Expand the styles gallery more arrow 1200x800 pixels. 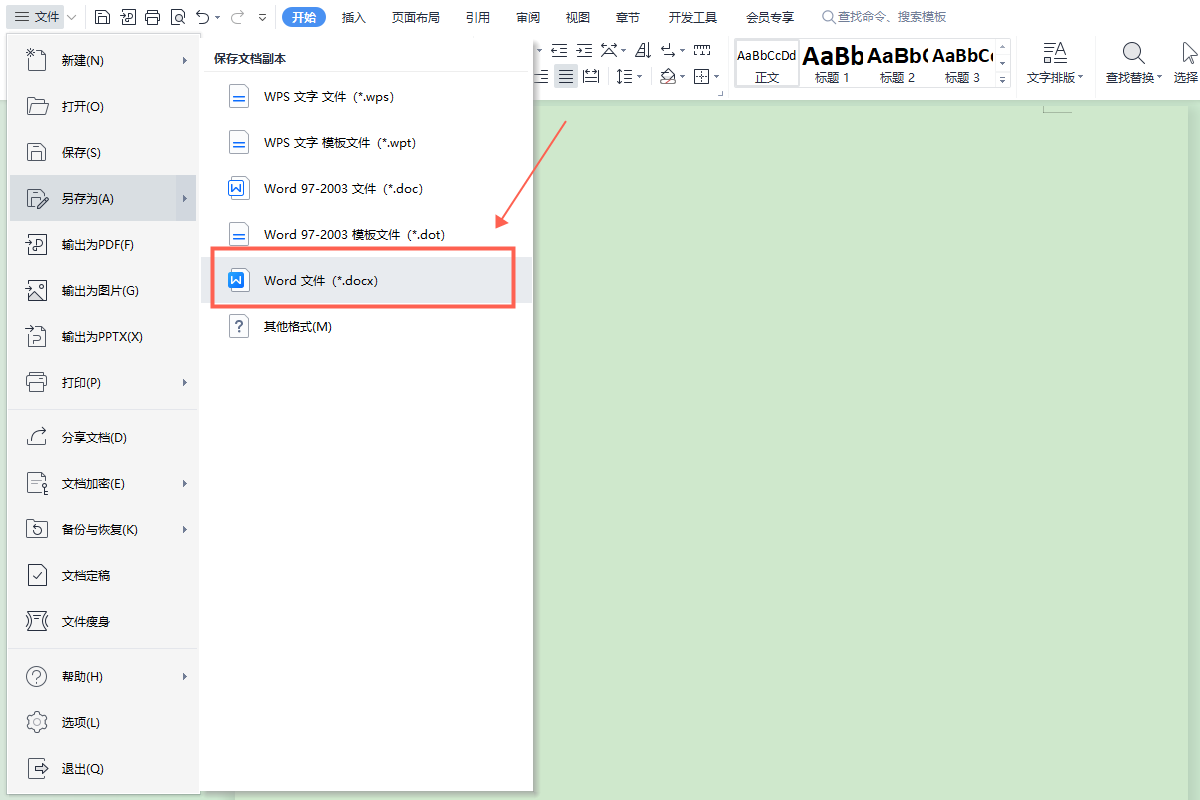[1003, 79]
